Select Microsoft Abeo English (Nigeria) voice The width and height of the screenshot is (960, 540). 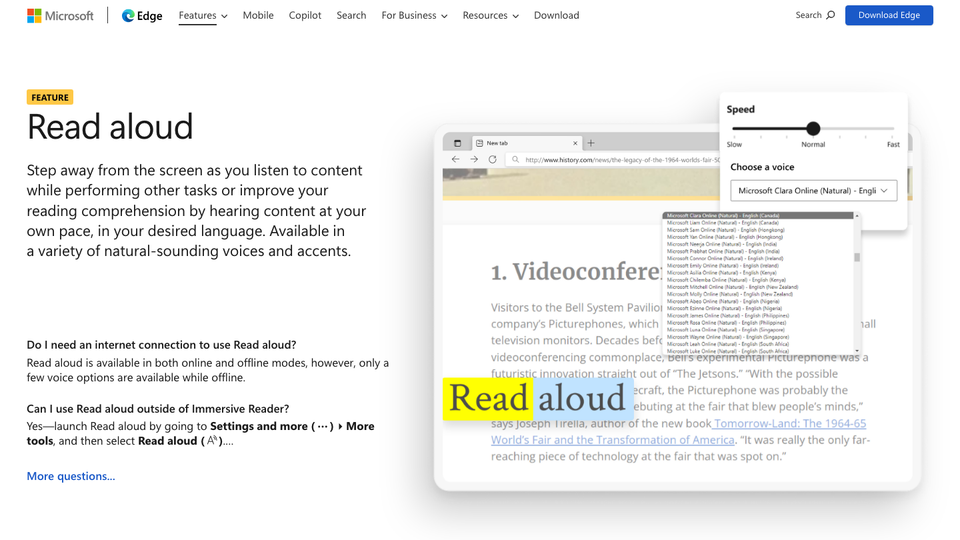coord(722,301)
